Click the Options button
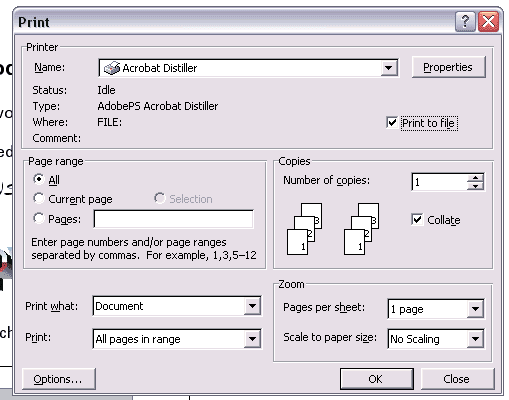The height and width of the screenshot is (400, 509). [59, 379]
